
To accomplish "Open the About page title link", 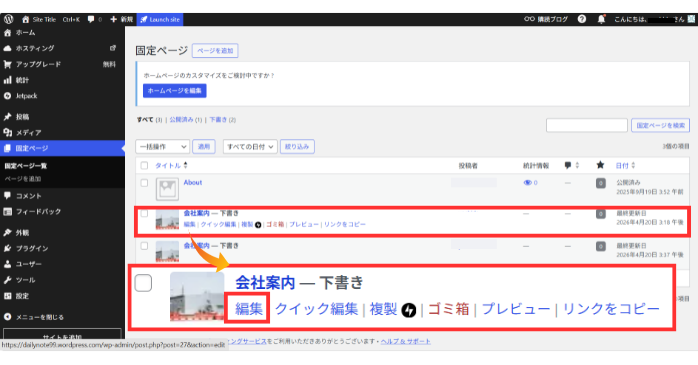I will click(x=193, y=182).
